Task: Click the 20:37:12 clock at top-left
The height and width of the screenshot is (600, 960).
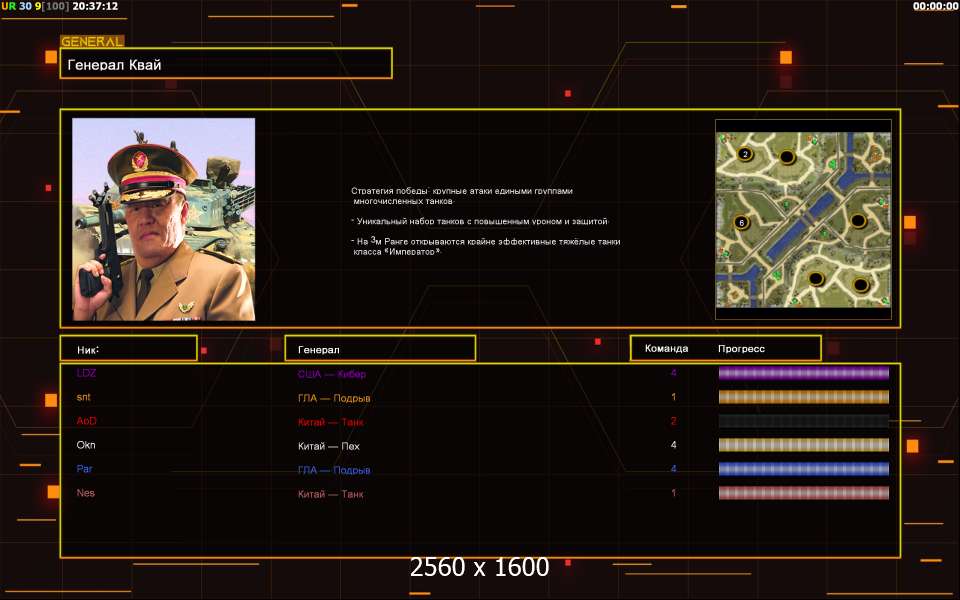Action: pos(95,6)
